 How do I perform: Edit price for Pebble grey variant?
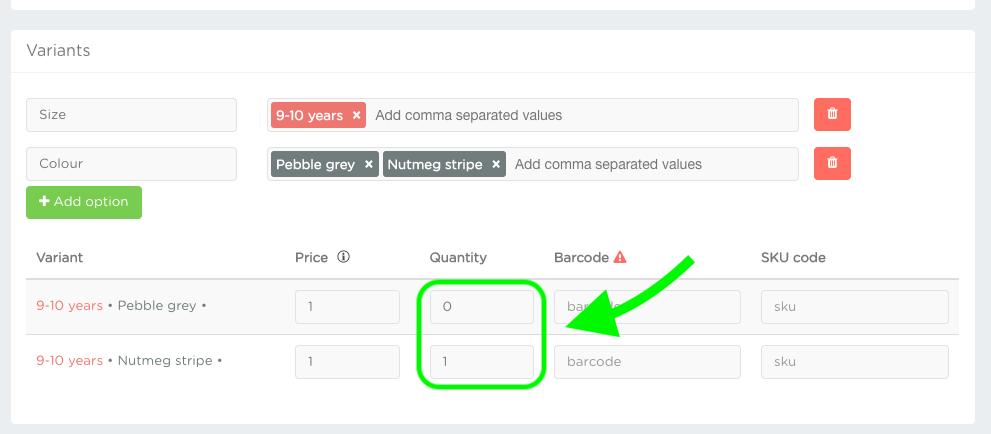tap(347, 307)
